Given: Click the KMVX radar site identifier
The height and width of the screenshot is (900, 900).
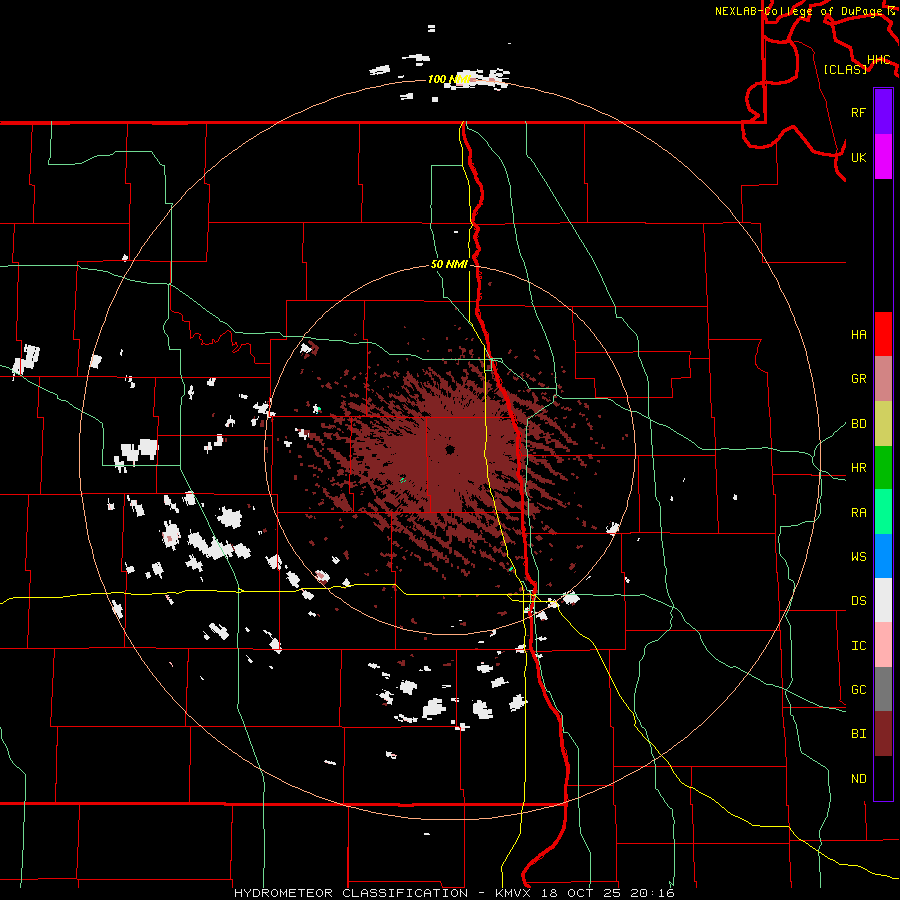Looking at the screenshot, I should [514, 893].
